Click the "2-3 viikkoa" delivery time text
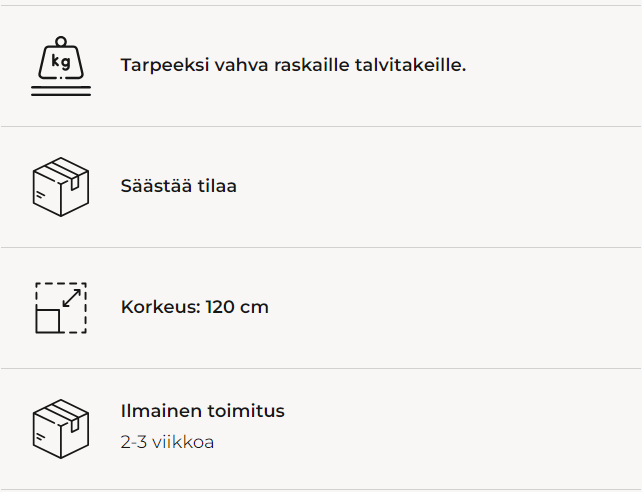Image resolution: width=642 pixels, height=492 pixels. click(x=167, y=442)
